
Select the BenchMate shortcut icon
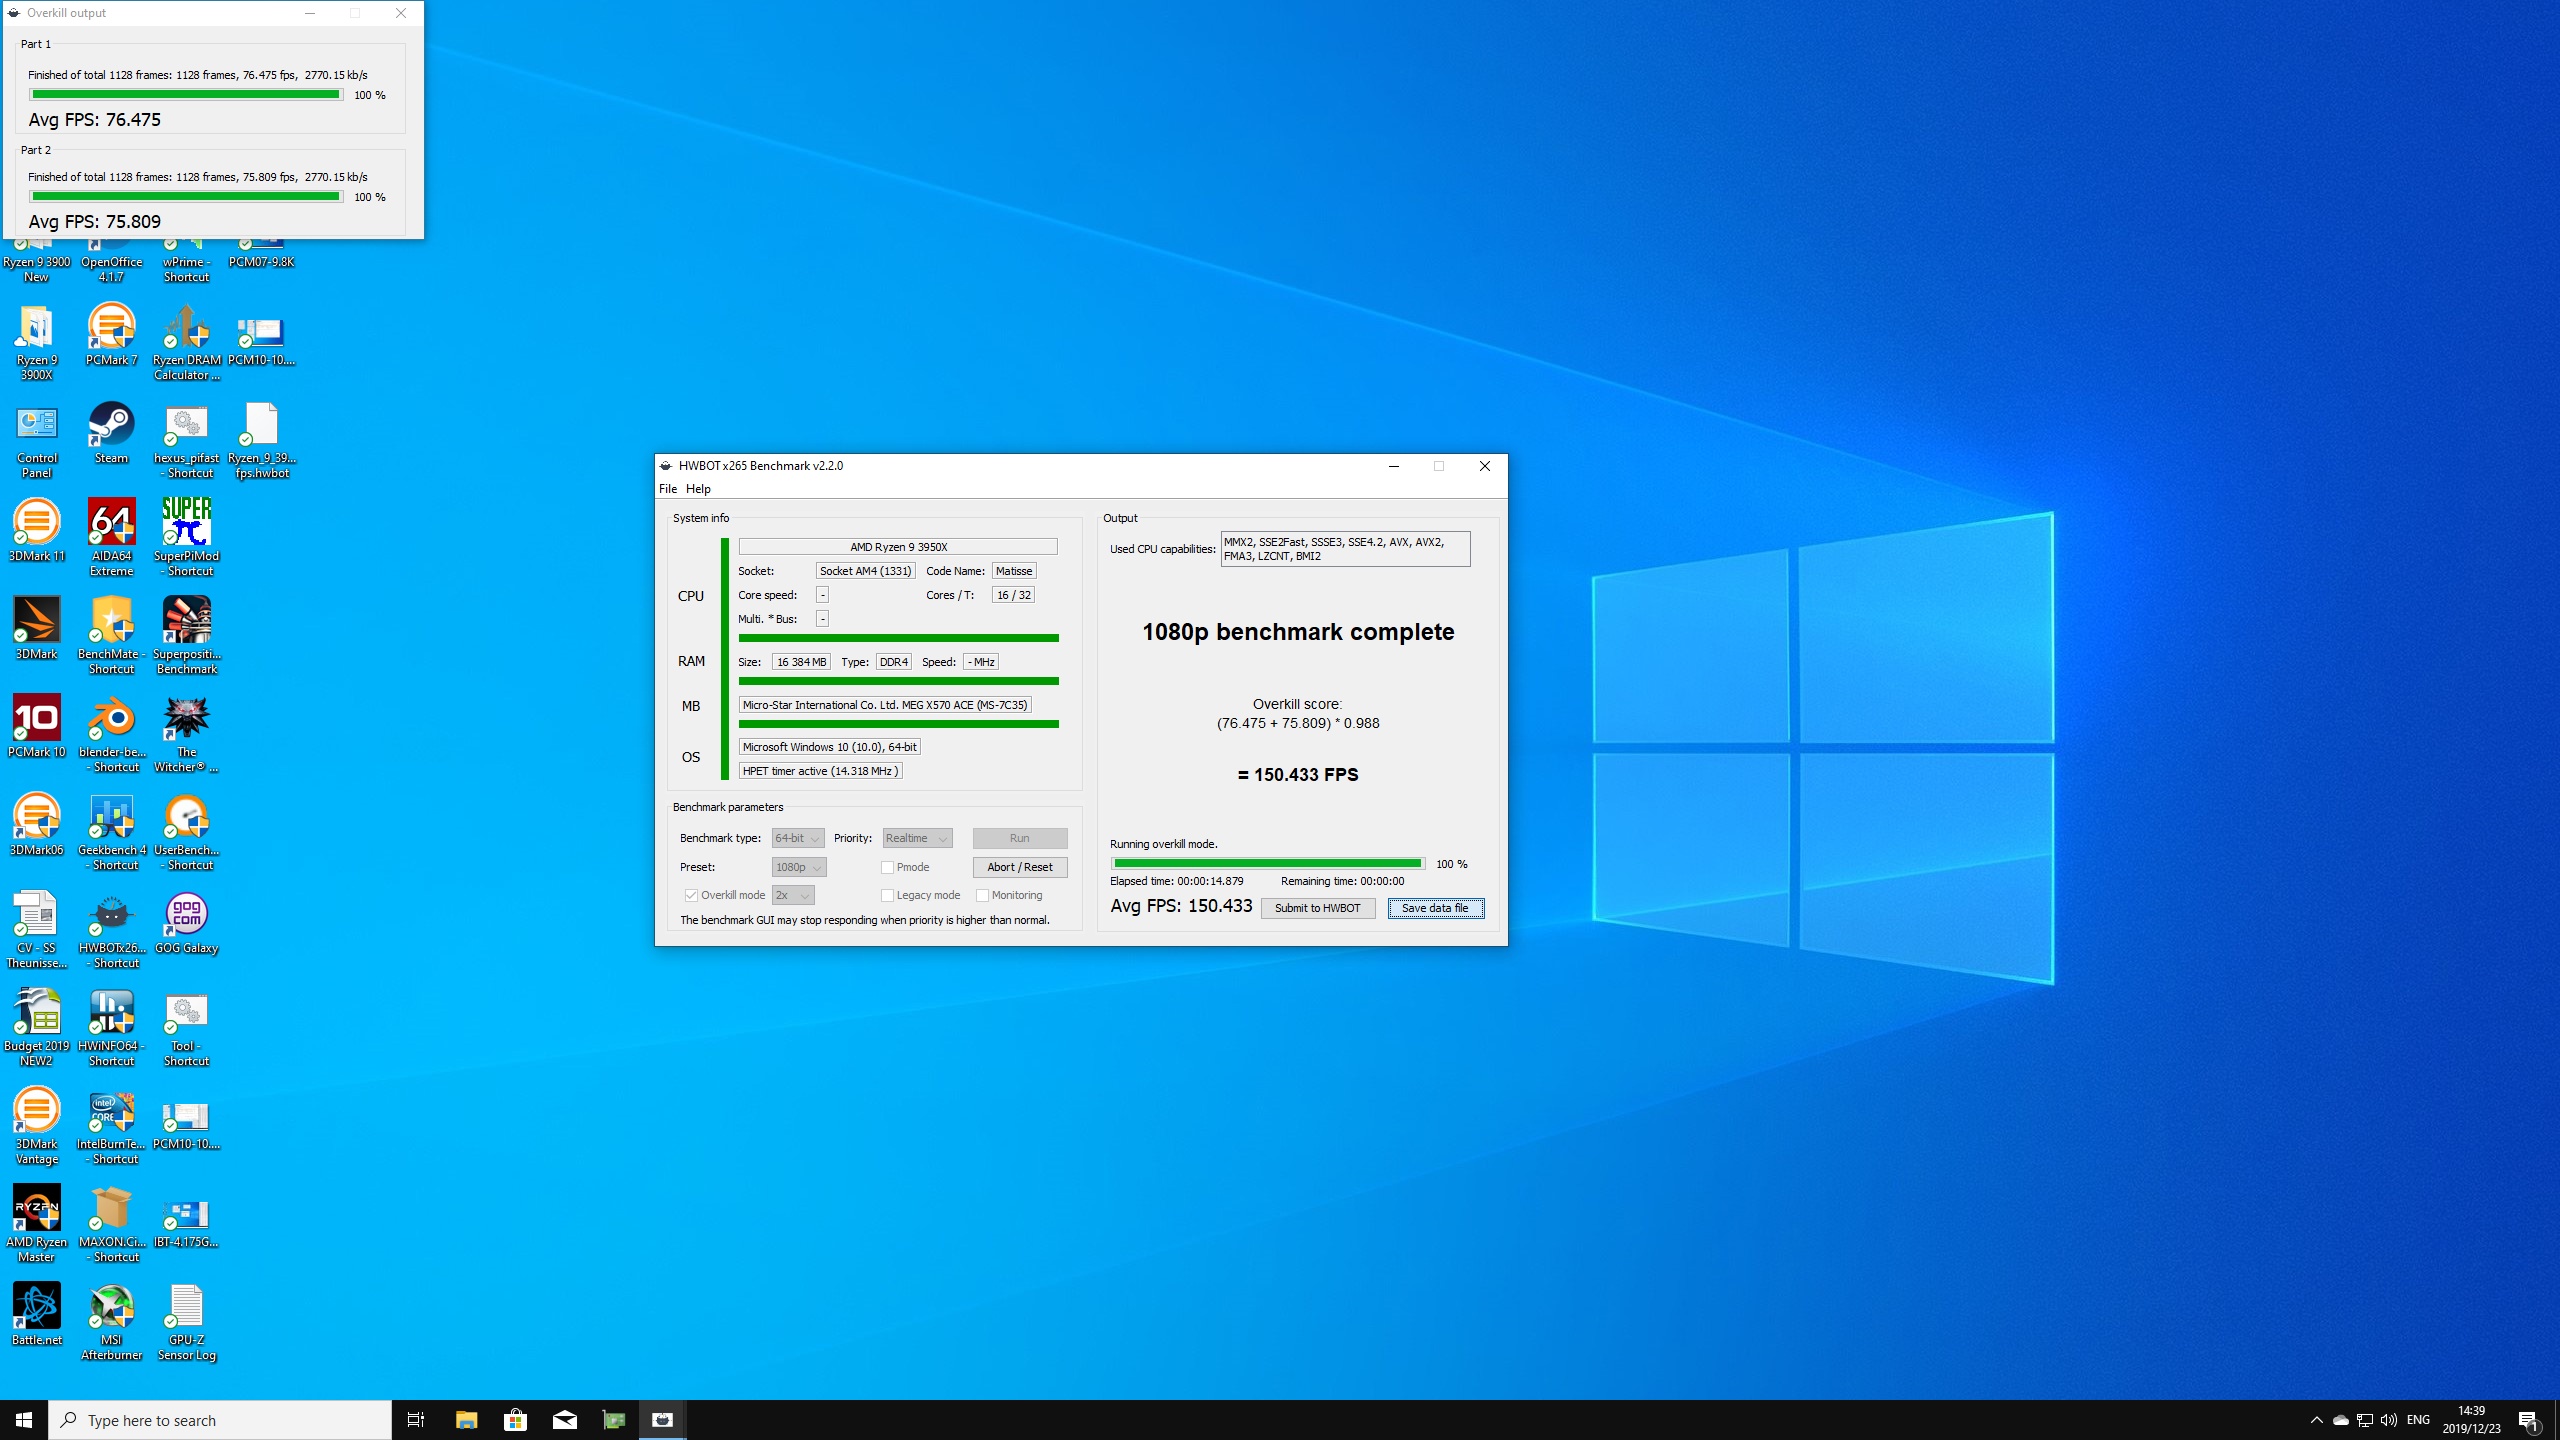[x=111, y=637]
